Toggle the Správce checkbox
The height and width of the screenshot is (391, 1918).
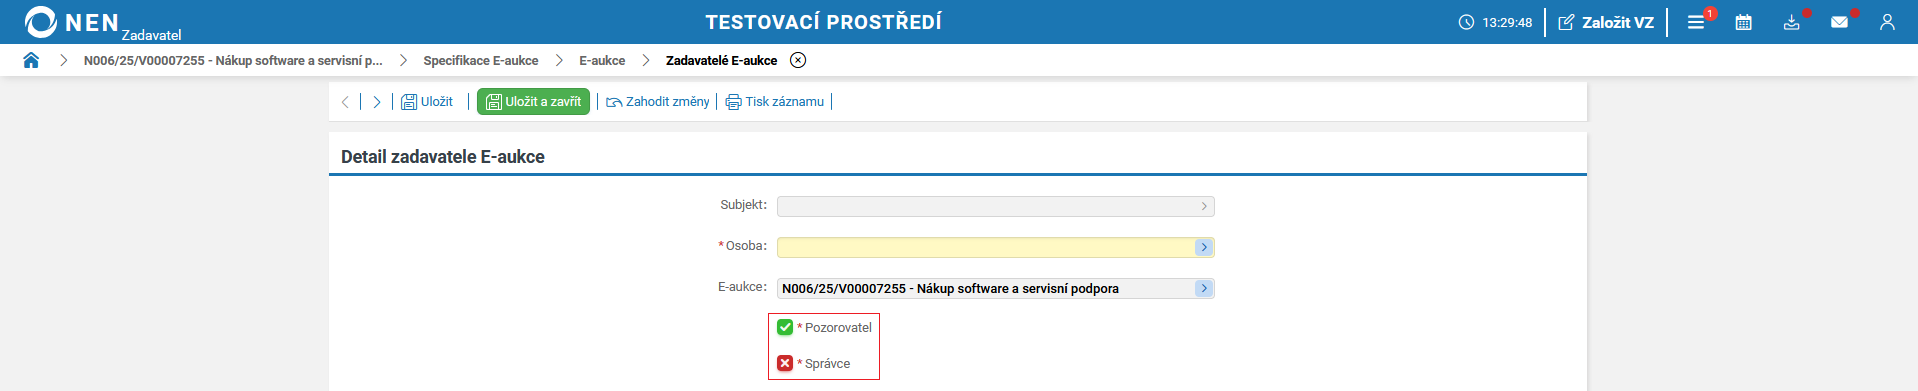785,363
